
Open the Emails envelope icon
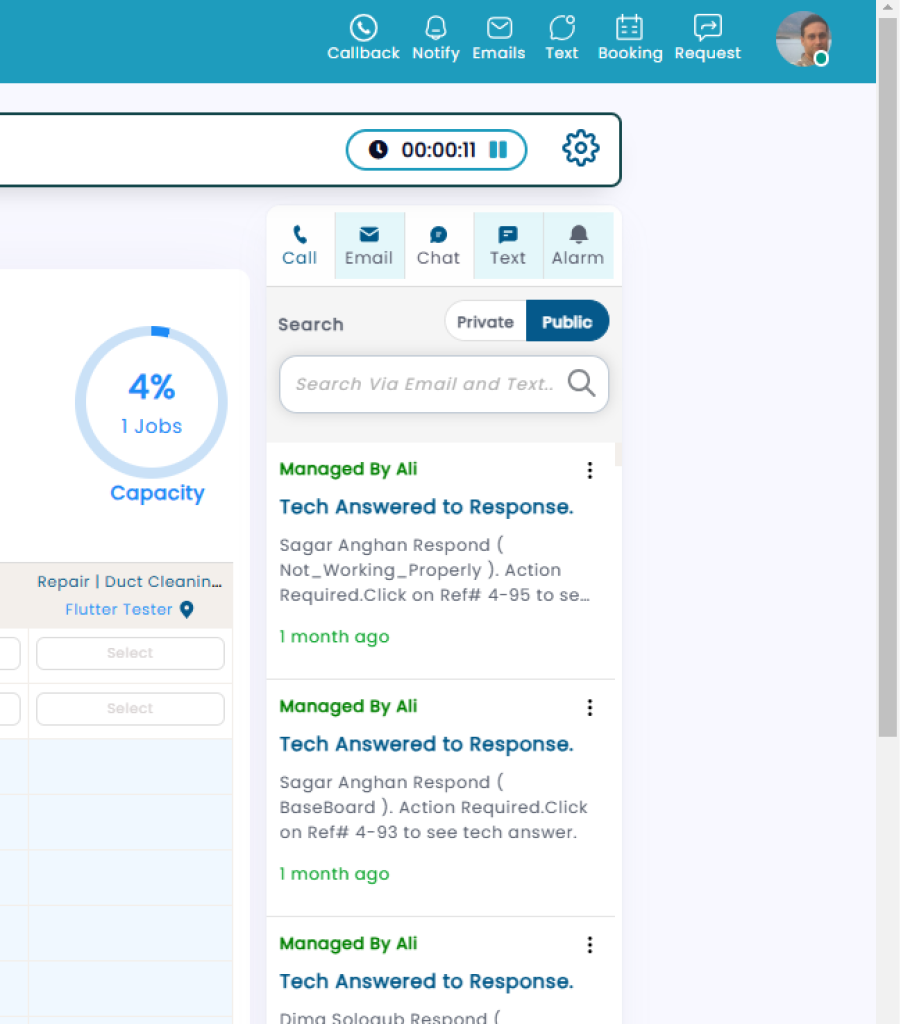click(499, 28)
